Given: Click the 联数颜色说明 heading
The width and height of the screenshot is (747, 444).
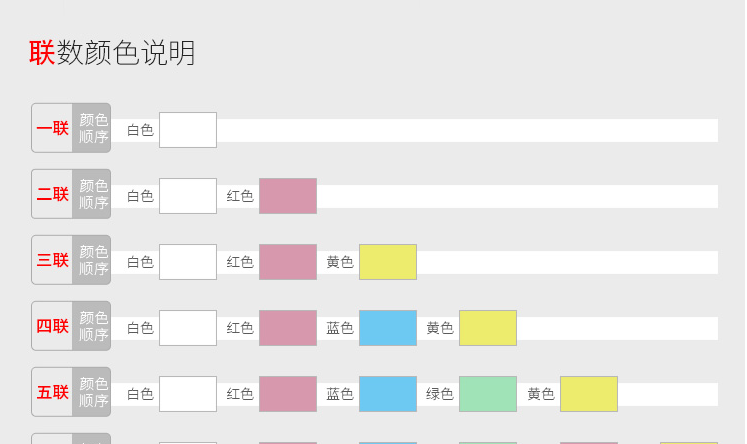Looking at the screenshot, I should click(x=112, y=52).
